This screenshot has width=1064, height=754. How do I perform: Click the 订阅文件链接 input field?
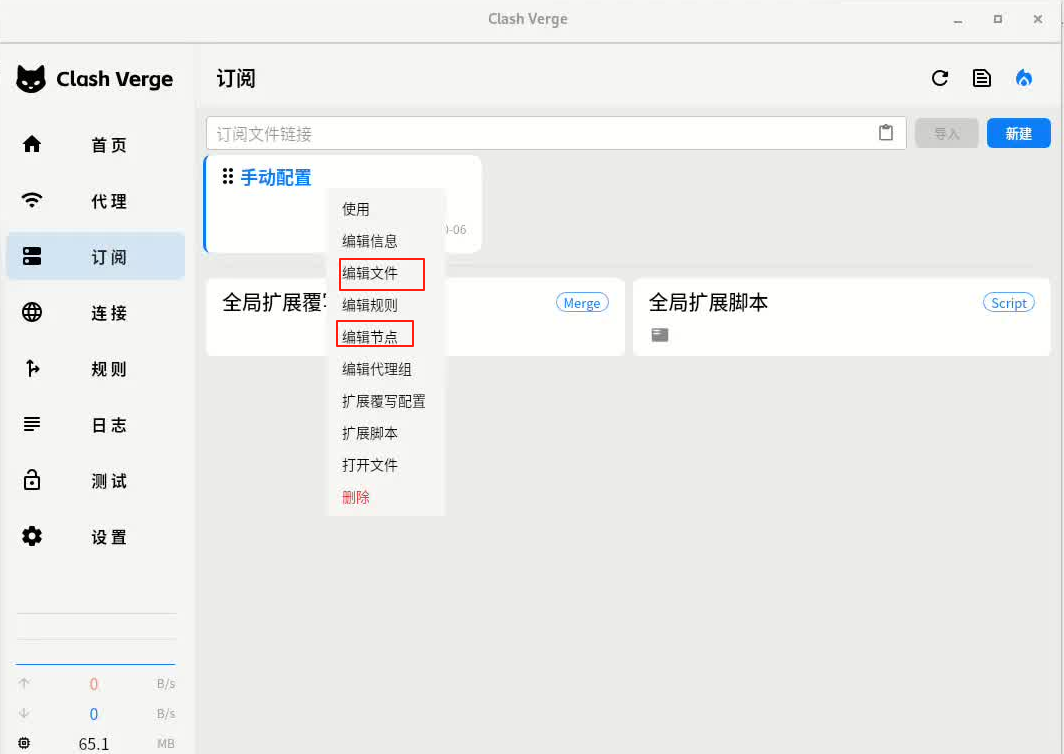coord(540,133)
